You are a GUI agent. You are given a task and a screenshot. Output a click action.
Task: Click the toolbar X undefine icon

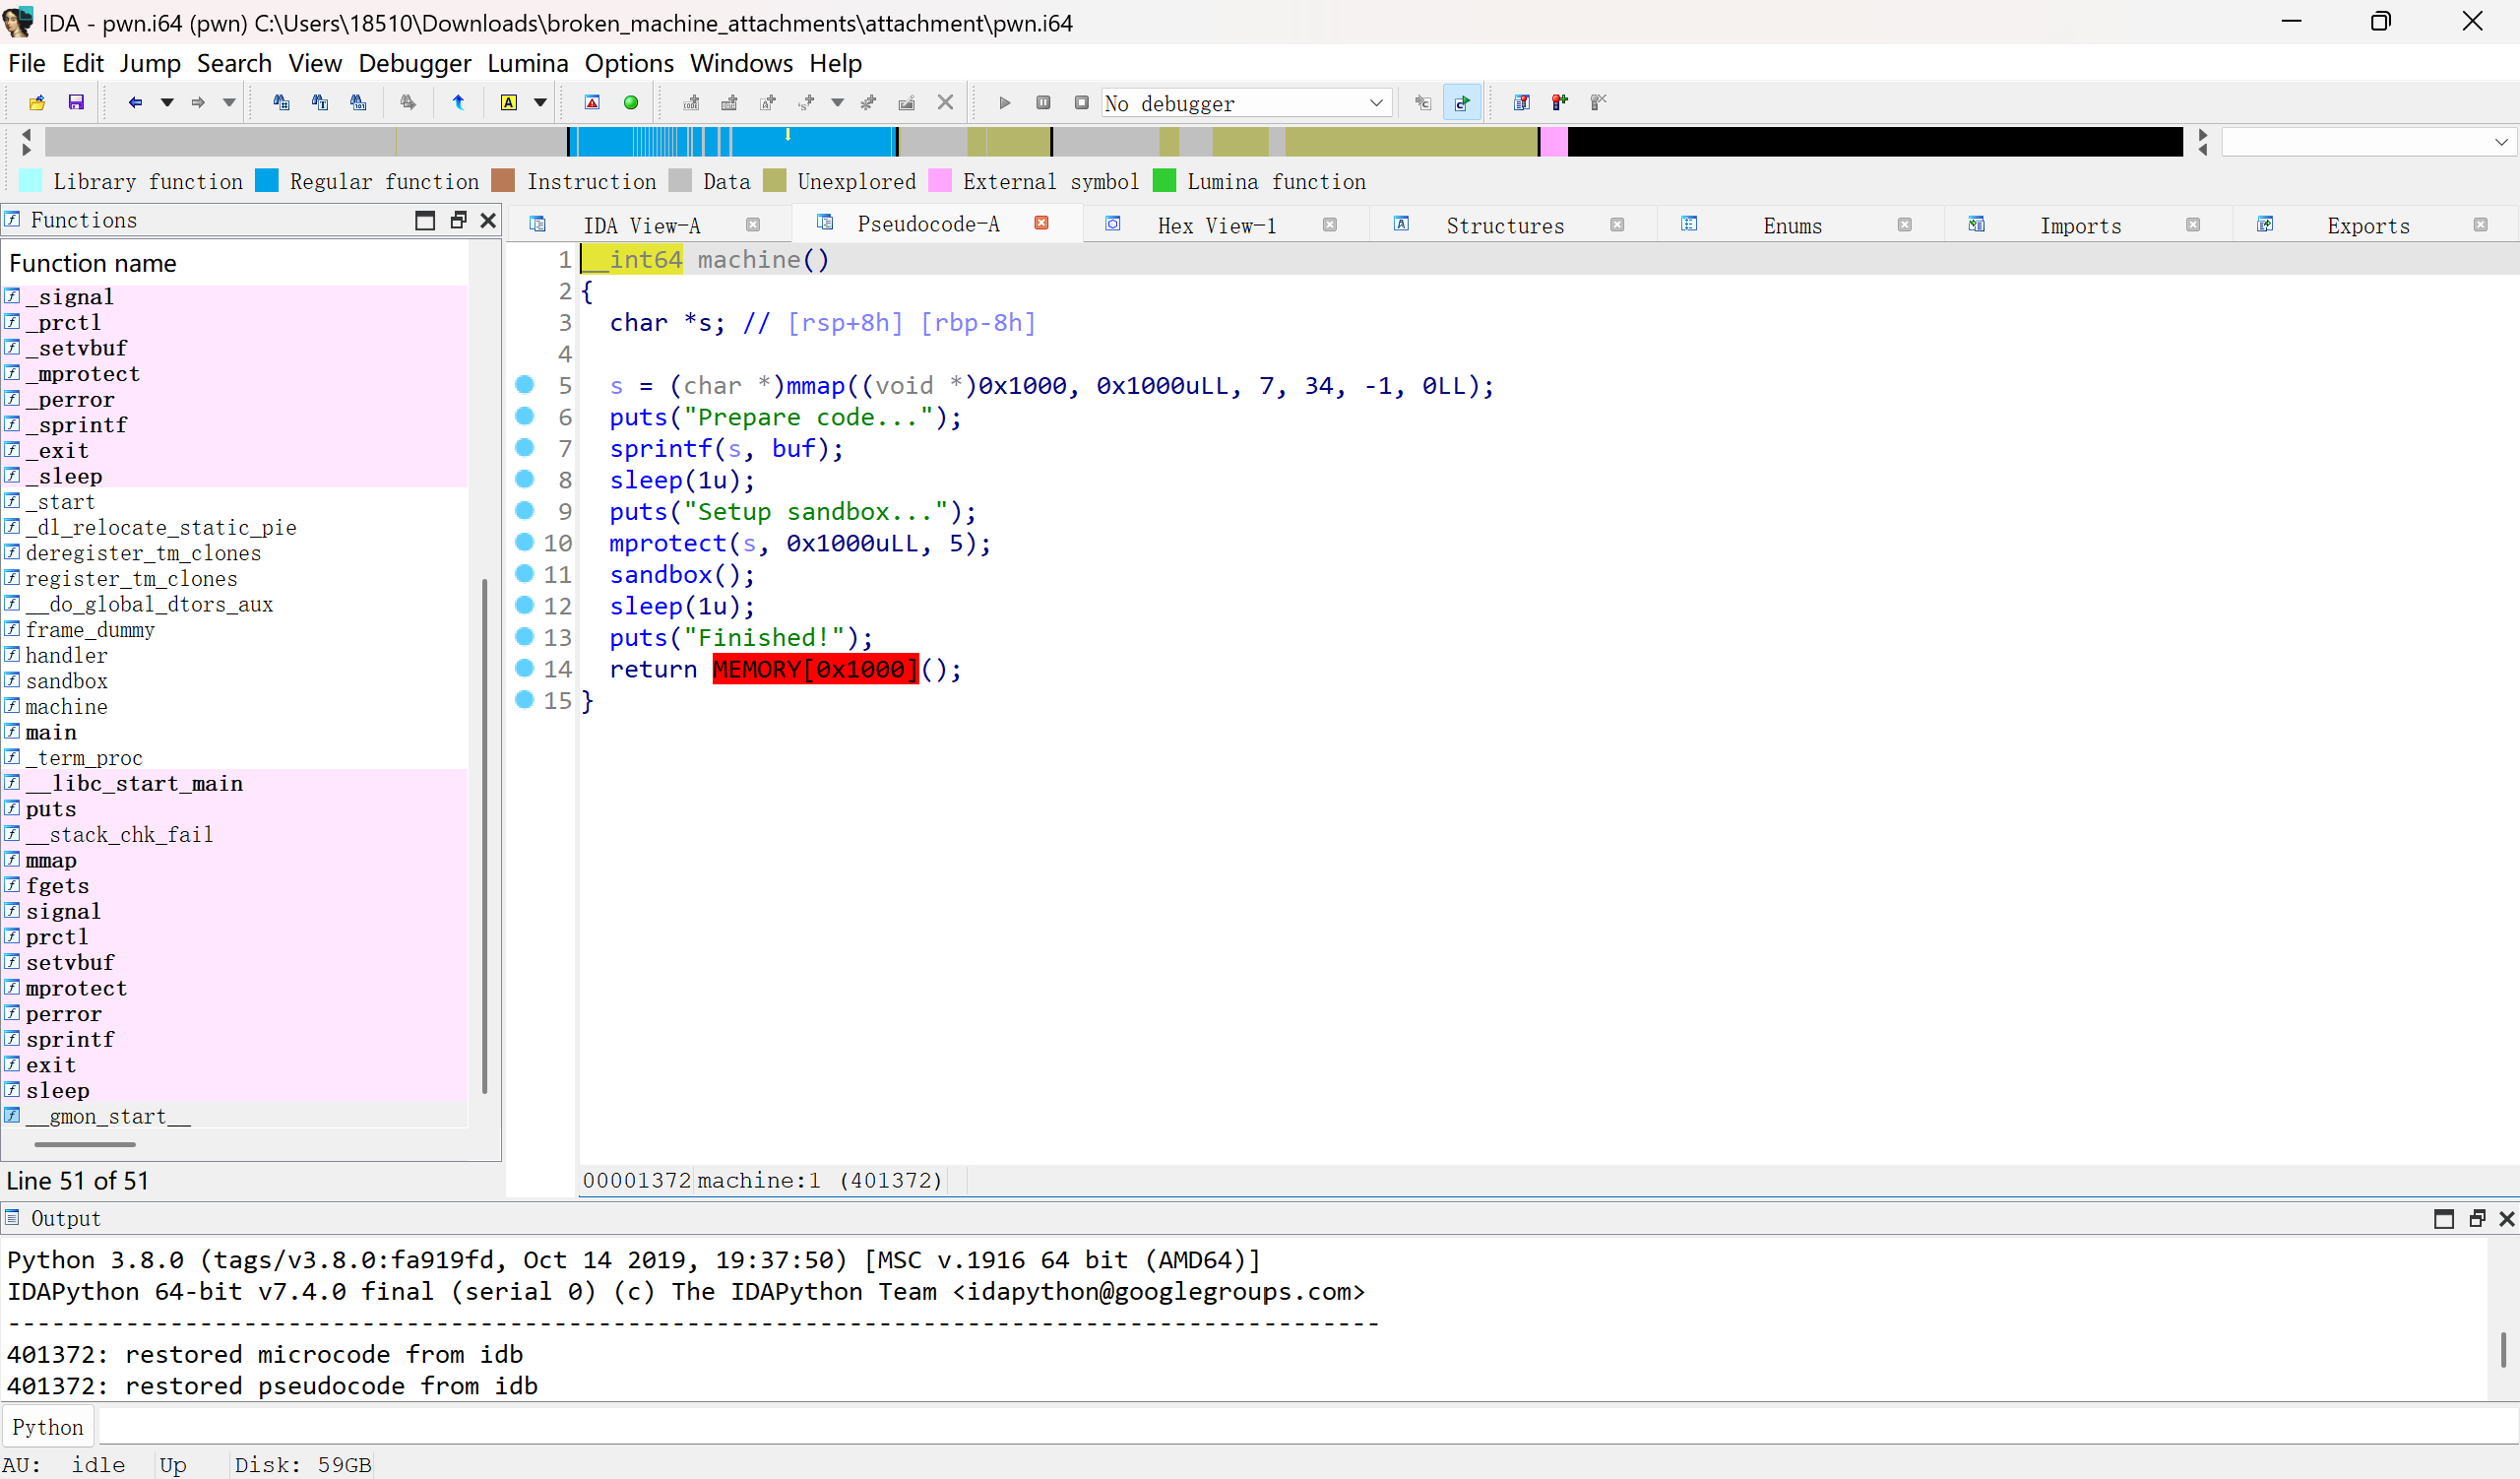click(945, 102)
